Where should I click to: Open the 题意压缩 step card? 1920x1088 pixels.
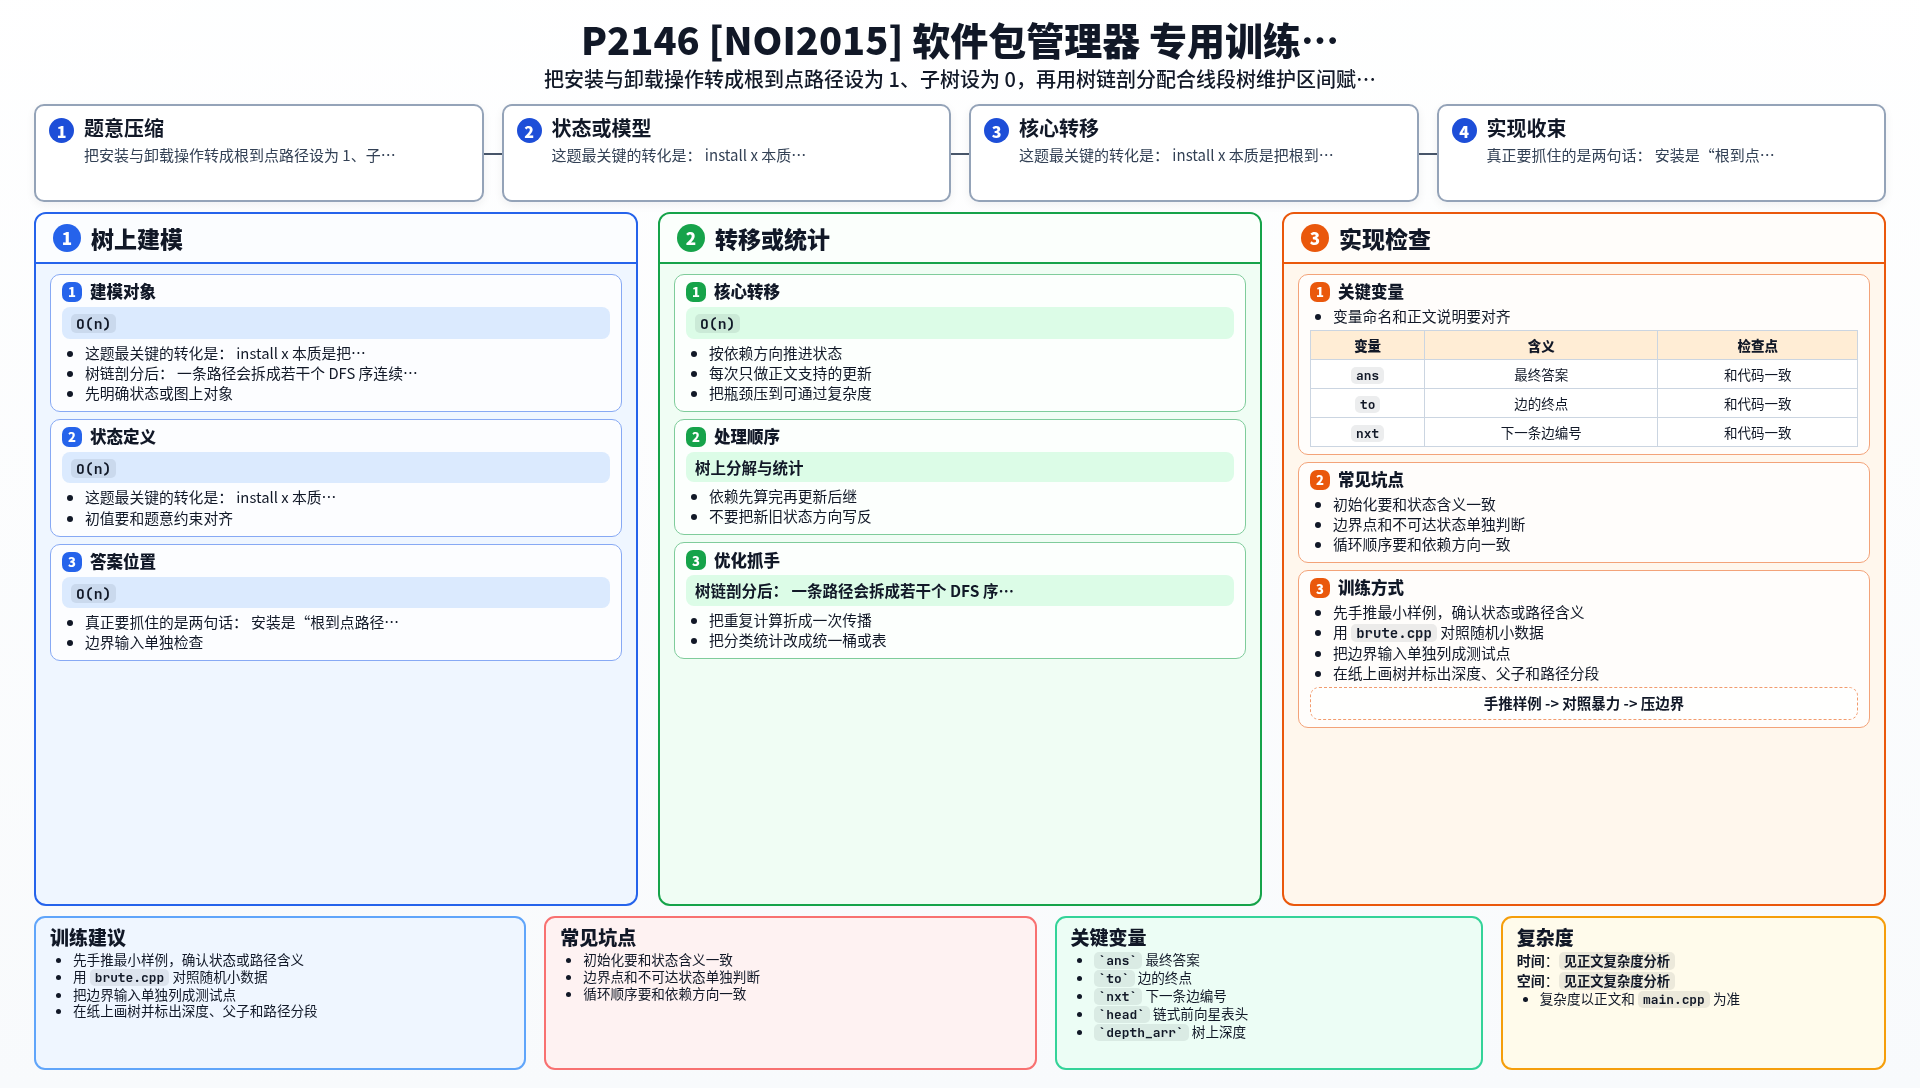(259, 153)
